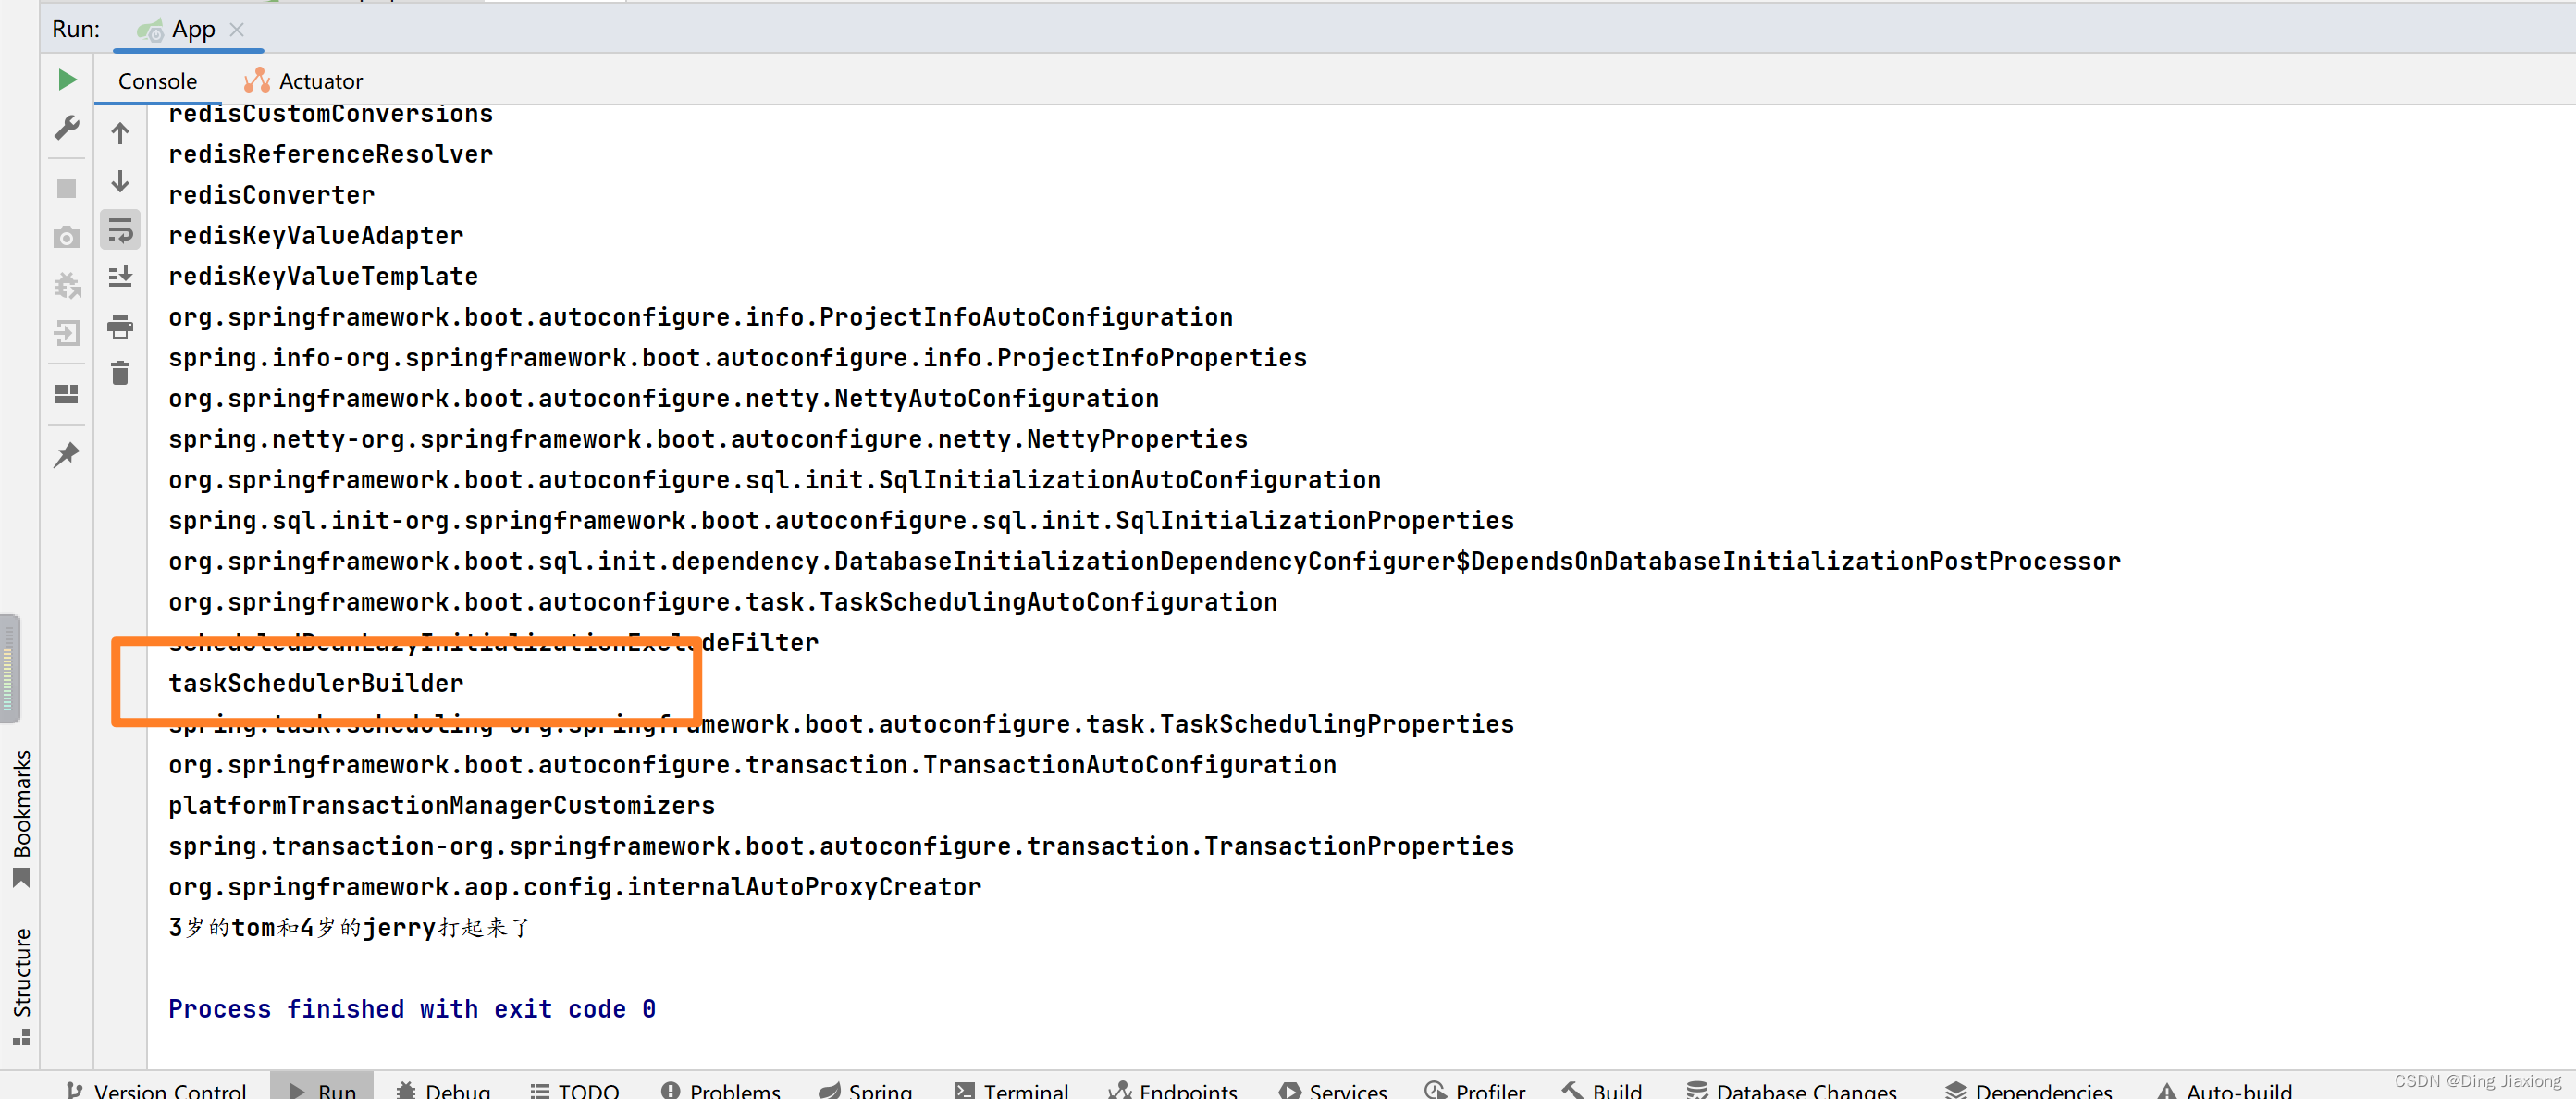
Task: Click the tom and jerry output line
Action: click(x=349, y=928)
